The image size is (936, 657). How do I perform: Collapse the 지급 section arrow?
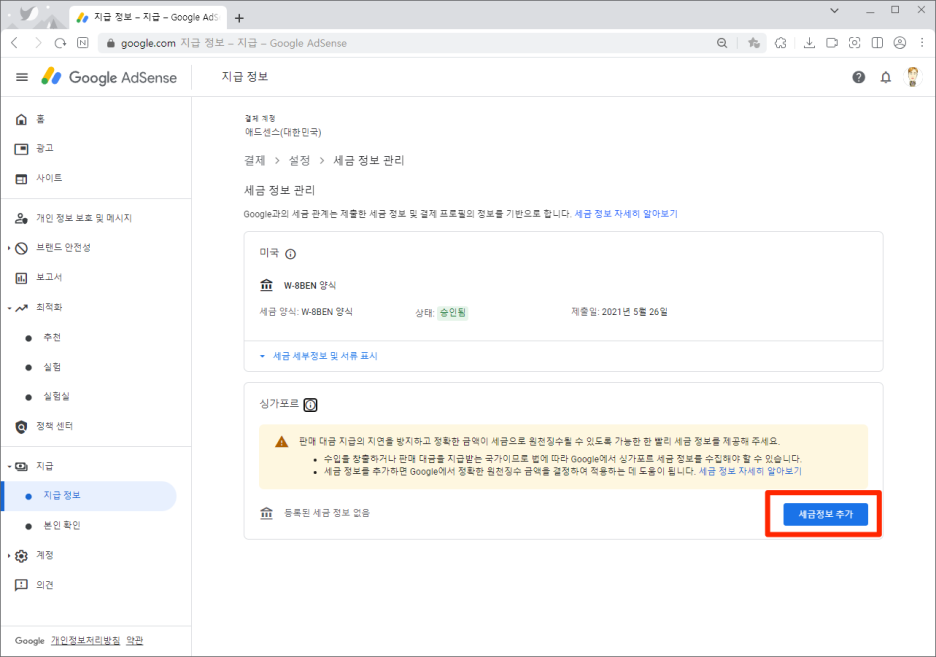point(9,467)
